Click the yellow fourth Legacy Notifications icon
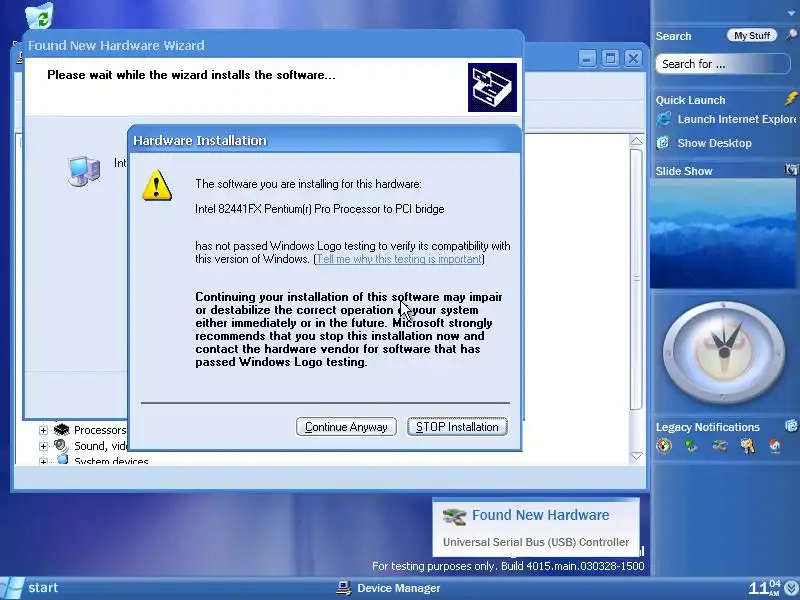Screen dimensions: 800x600 tap(748, 446)
